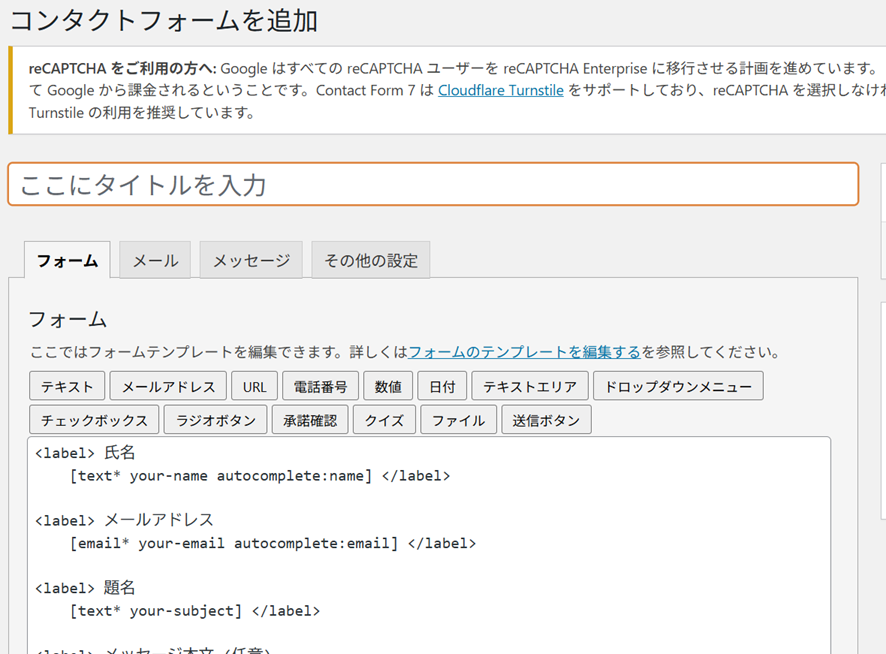Viewport: 886px width, 654px height.
Task: Open the その他の設定 tab
Action: pyautogui.click(x=370, y=260)
